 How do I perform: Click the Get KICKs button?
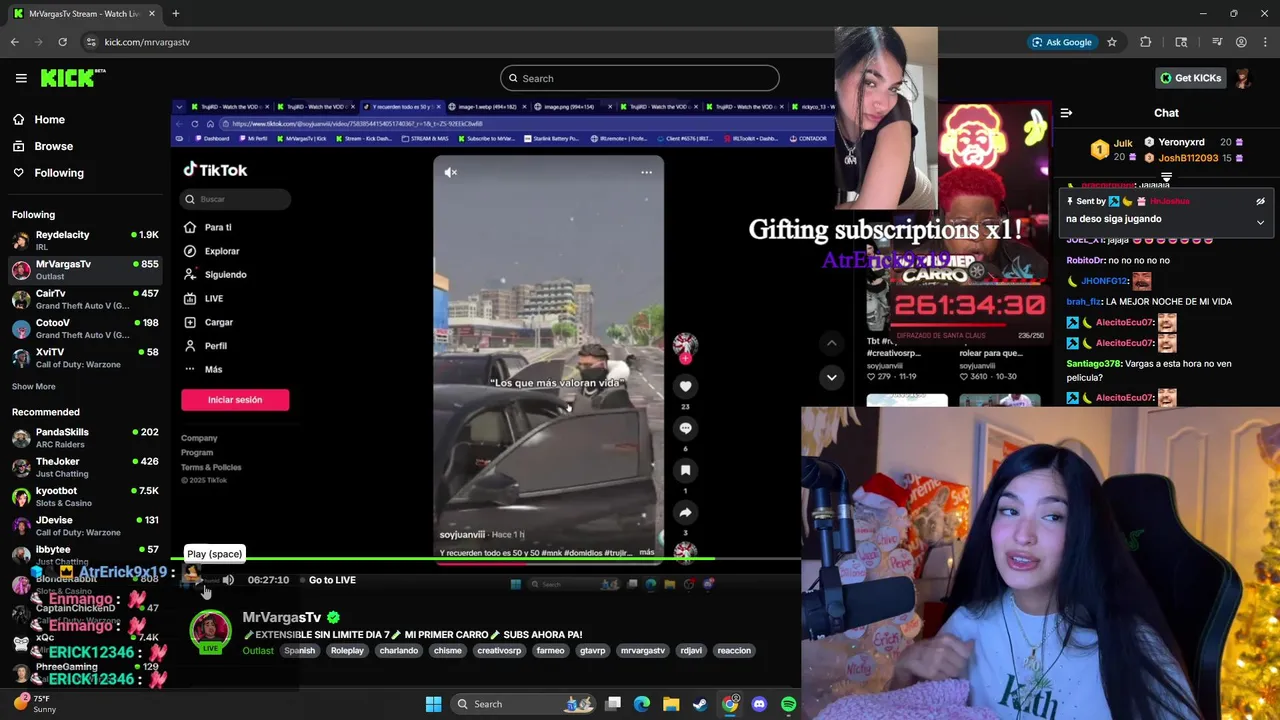[1190, 78]
